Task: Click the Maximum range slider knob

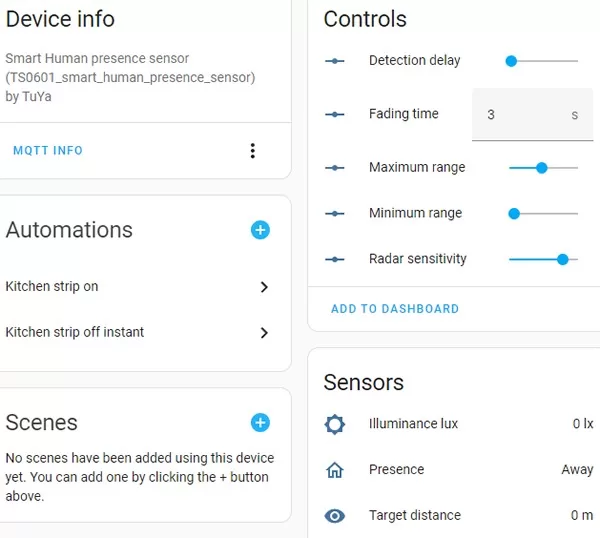Action: pyautogui.click(x=541, y=168)
